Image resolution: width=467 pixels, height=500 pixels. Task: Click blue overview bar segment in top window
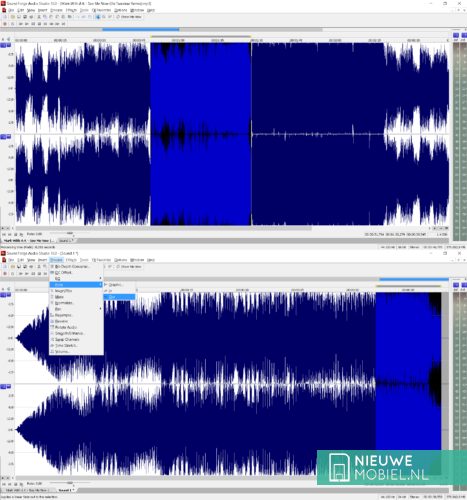click(x=141, y=29)
